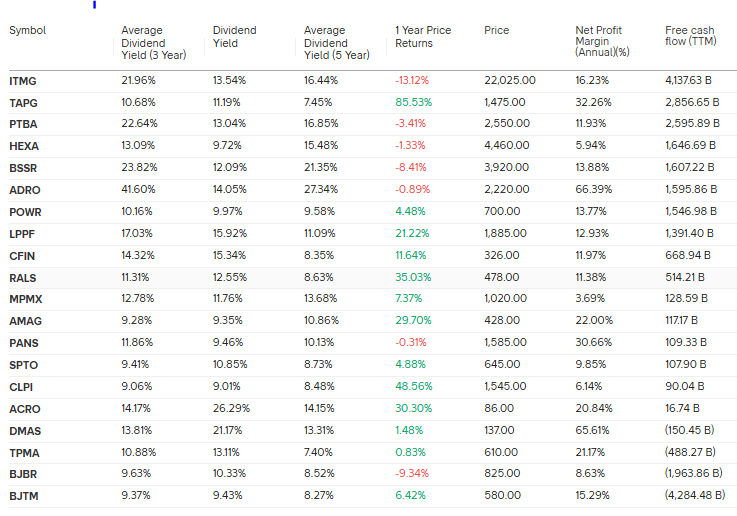The width and height of the screenshot is (737, 516).
Task: Select the ADRO ticker row symbol
Action: 24,188
